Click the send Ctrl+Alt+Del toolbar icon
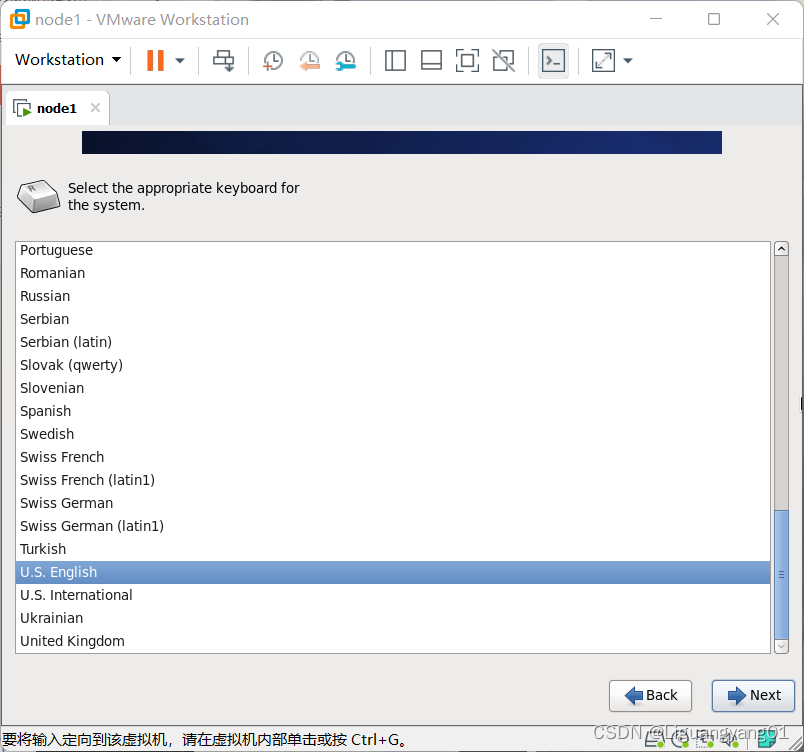The width and height of the screenshot is (804, 752). (224, 60)
